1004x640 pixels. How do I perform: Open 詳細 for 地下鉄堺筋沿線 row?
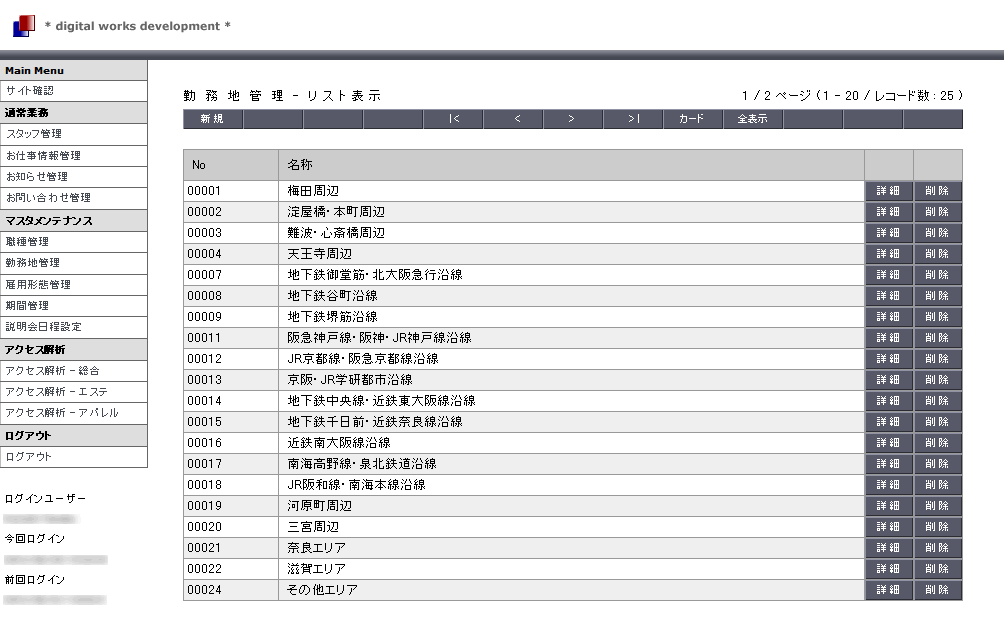(889, 317)
